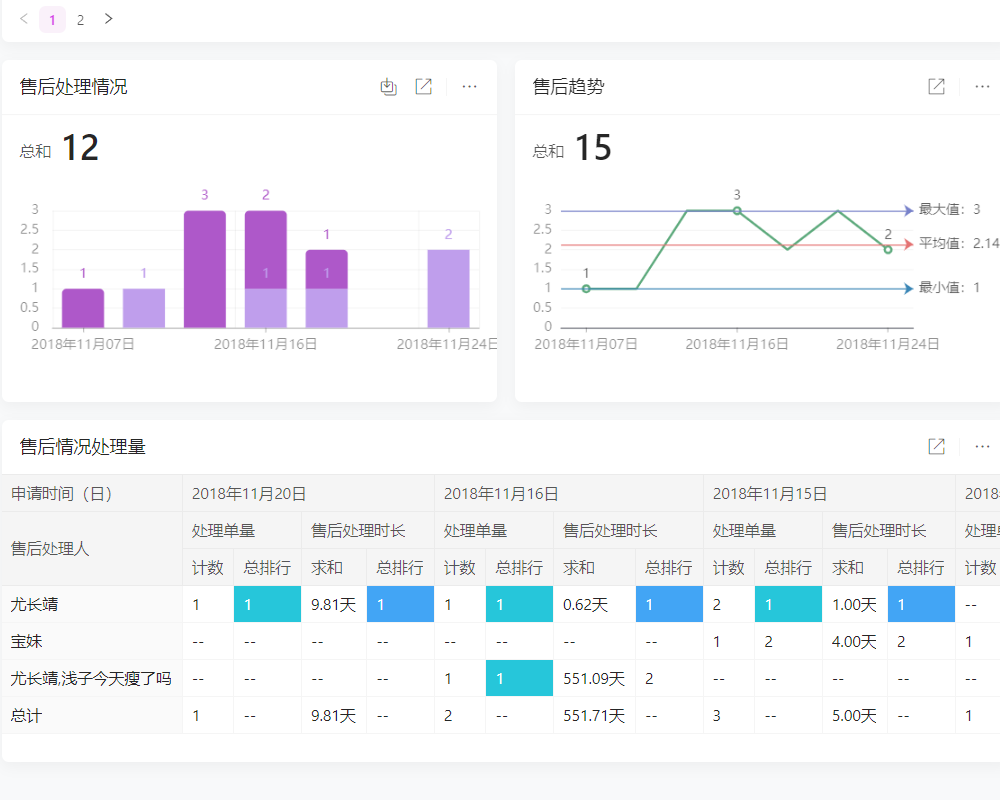Open the fullscreen expand icon on 售后处理情况 card
Screen dimensions: 1000x800
(423, 87)
